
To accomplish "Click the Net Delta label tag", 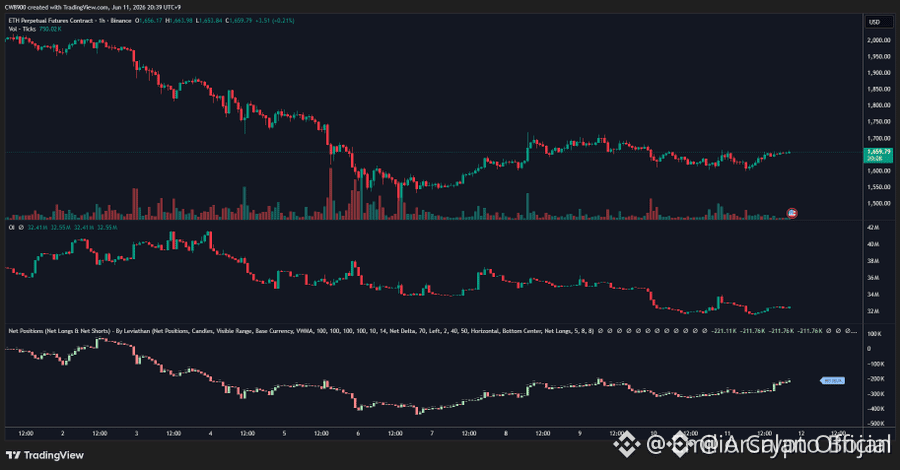I will (x=832, y=380).
